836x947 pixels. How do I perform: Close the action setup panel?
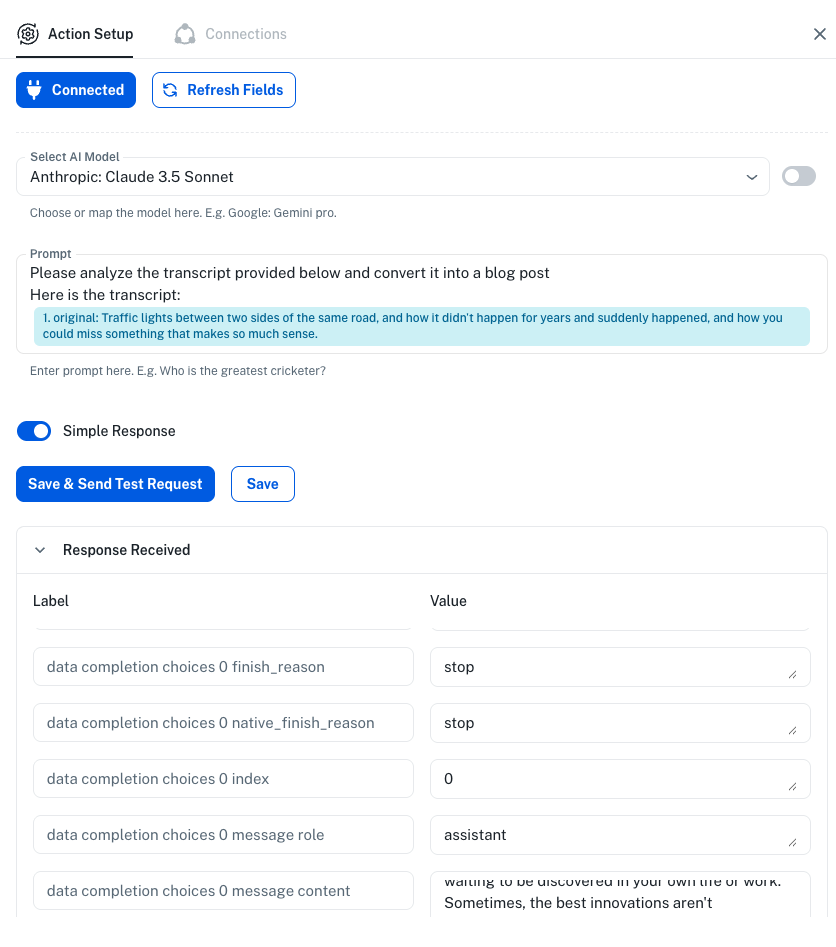[819, 34]
